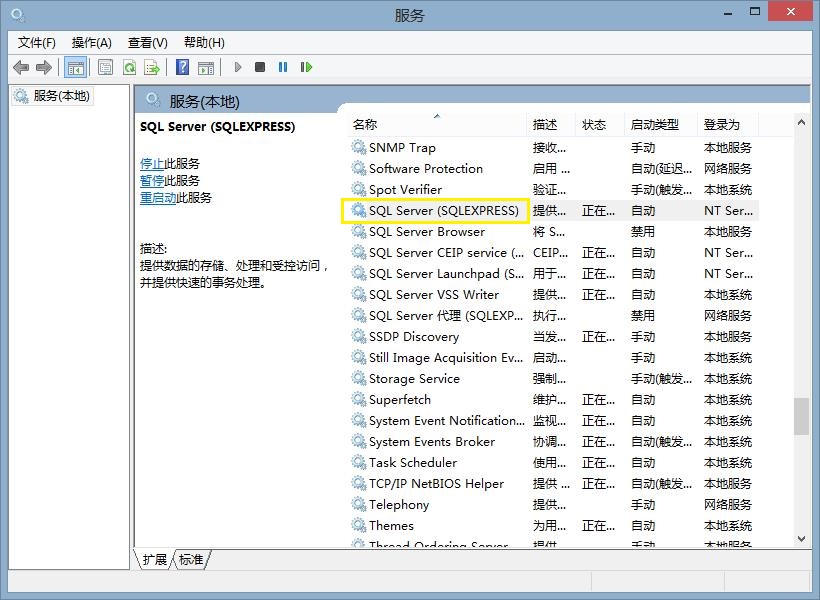Select the Telephony service
Screen dimensions: 820x600
[x=554, y=505]
